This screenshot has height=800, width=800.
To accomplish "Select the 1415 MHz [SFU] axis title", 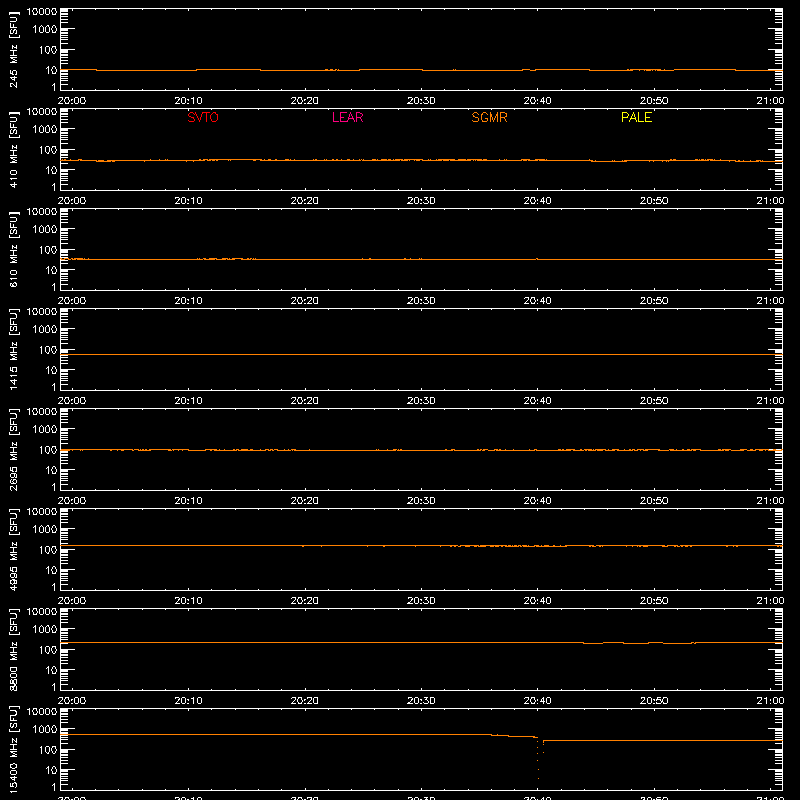I will (14, 349).
